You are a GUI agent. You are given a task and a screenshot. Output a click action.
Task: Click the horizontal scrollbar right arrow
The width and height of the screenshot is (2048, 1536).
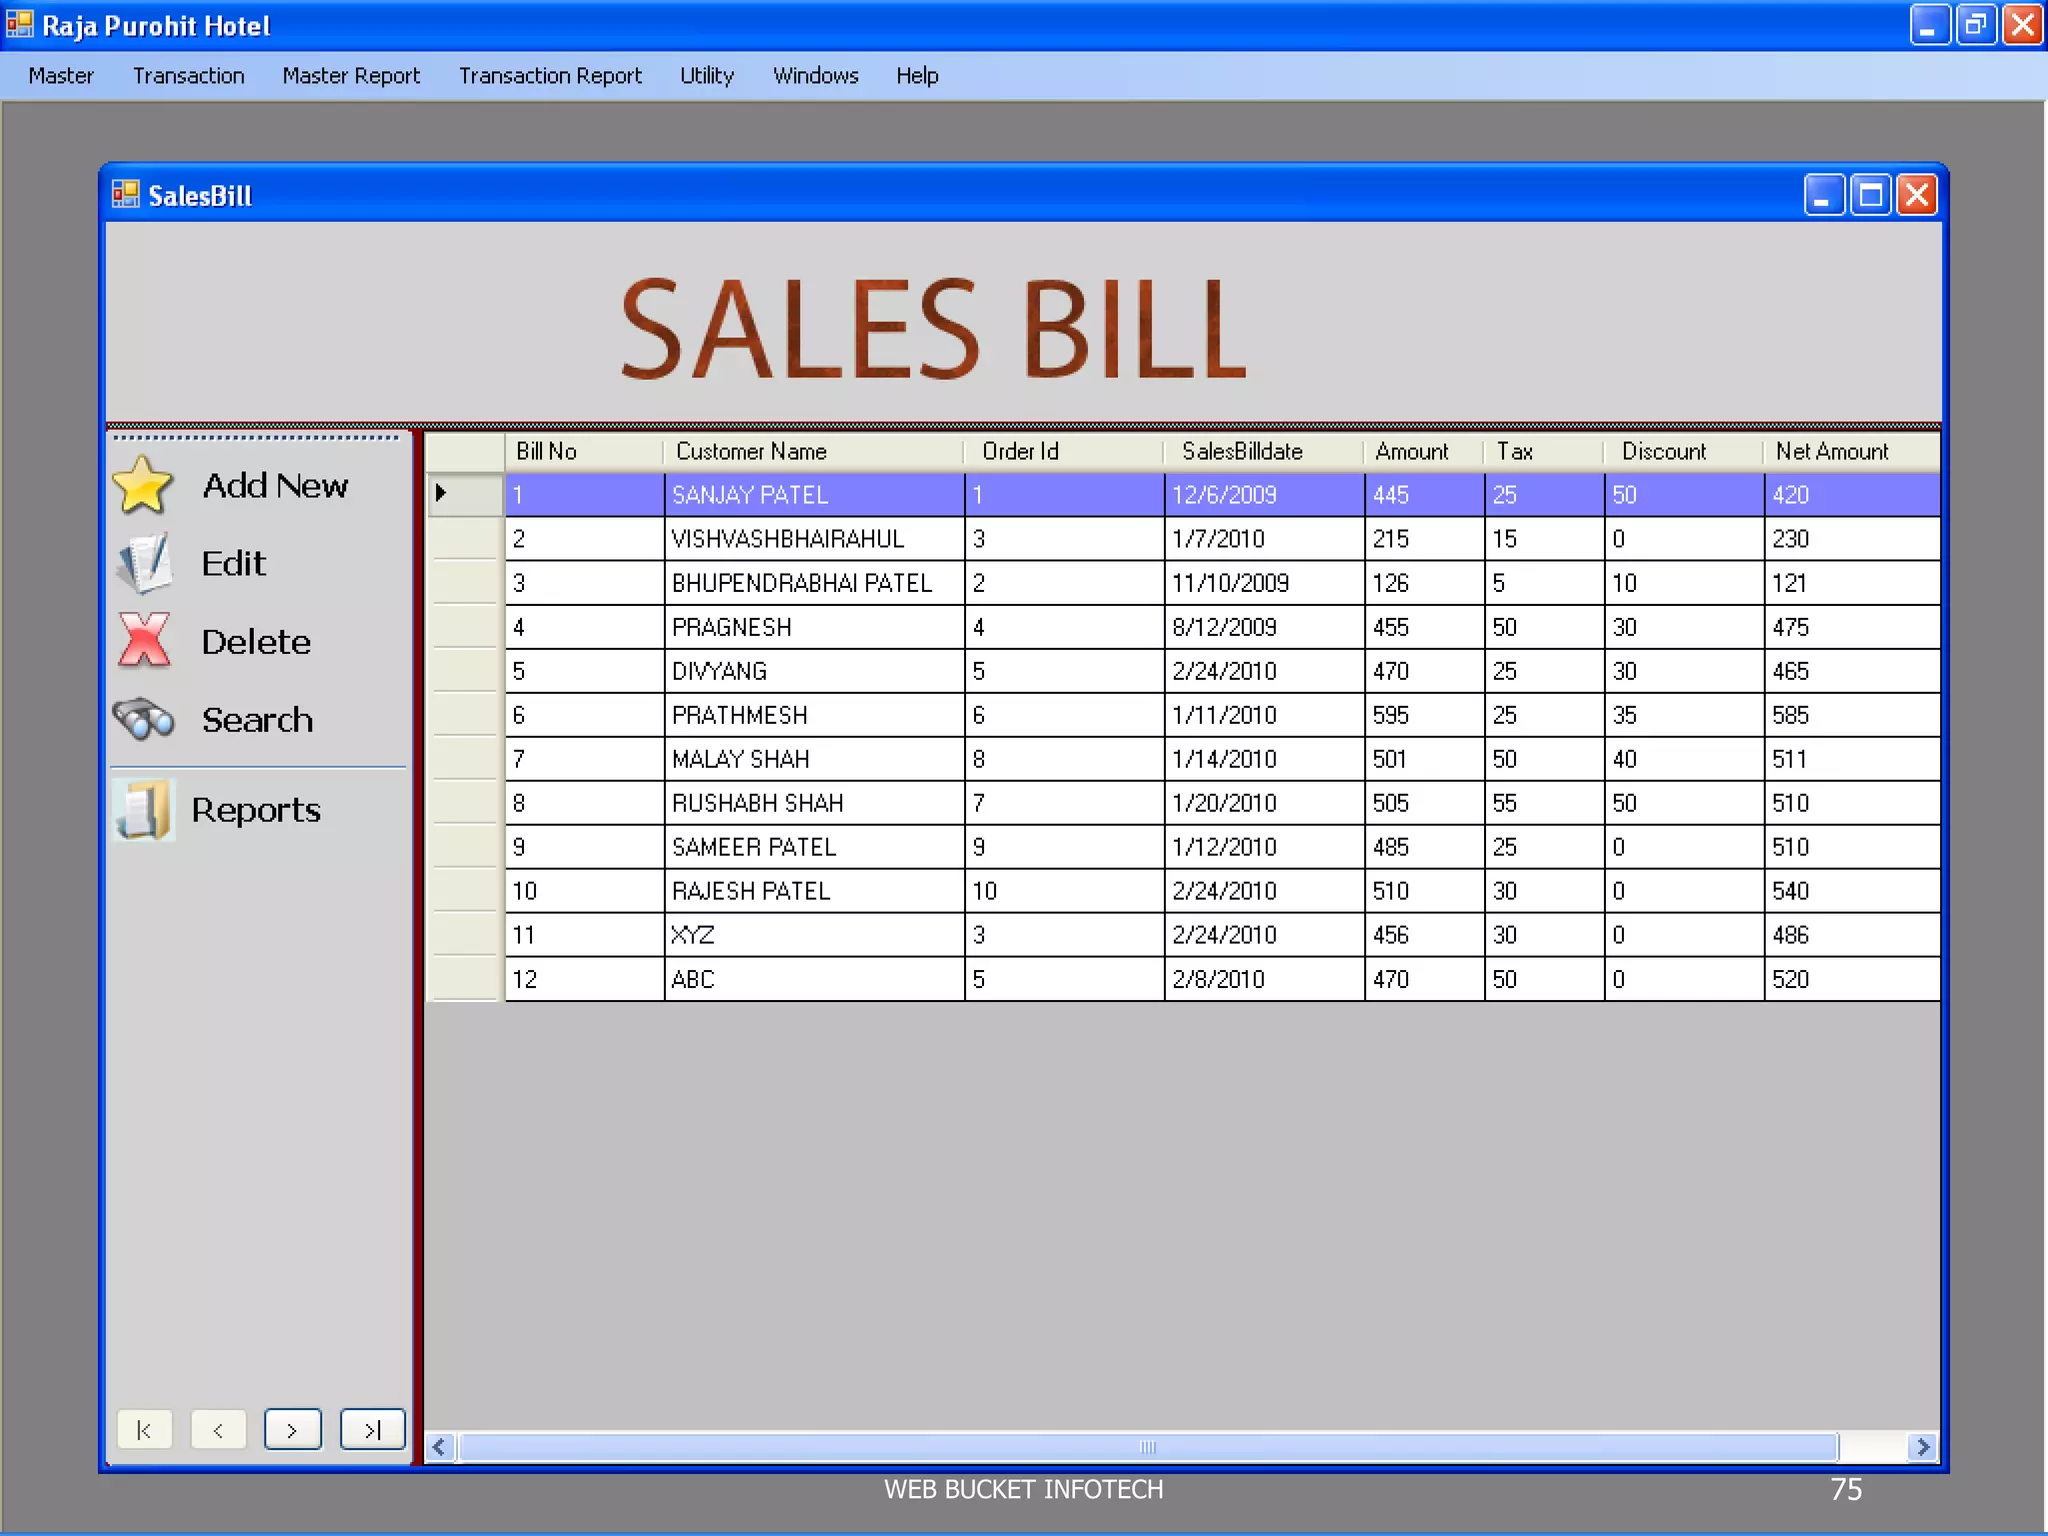[x=1923, y=1447]
